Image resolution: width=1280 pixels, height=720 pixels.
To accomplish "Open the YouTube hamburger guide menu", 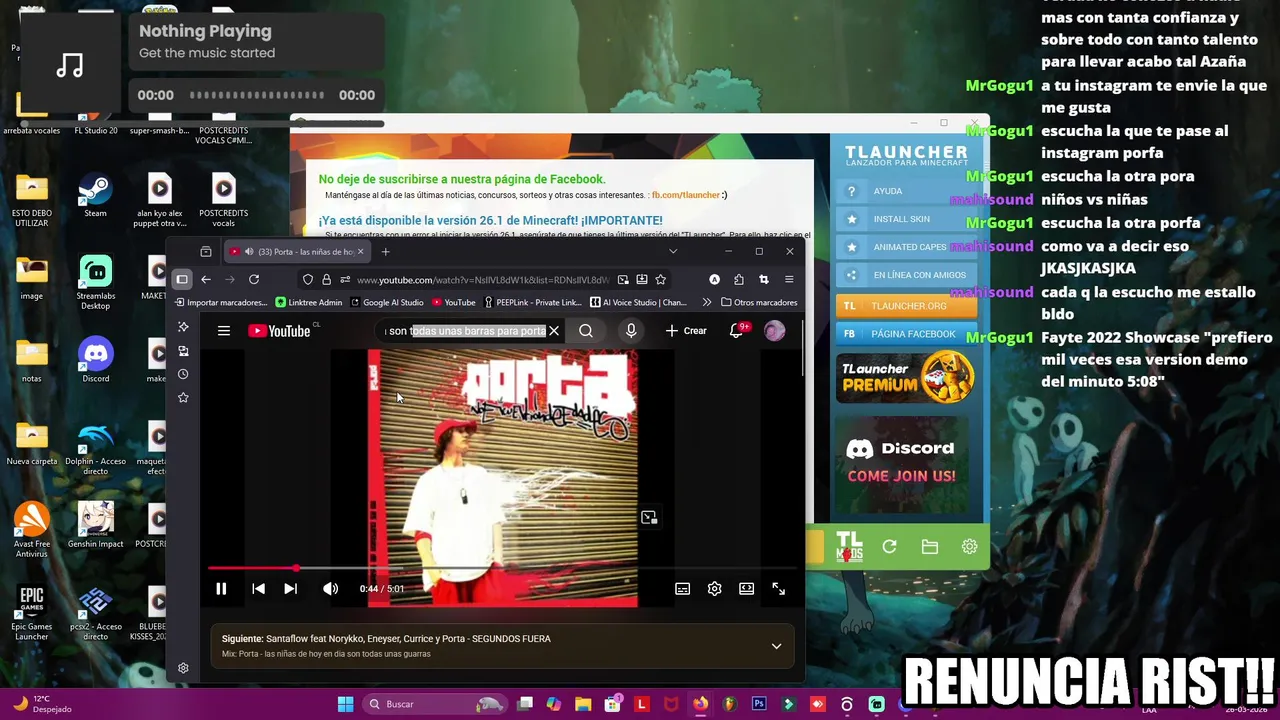I will coord(224,331).
